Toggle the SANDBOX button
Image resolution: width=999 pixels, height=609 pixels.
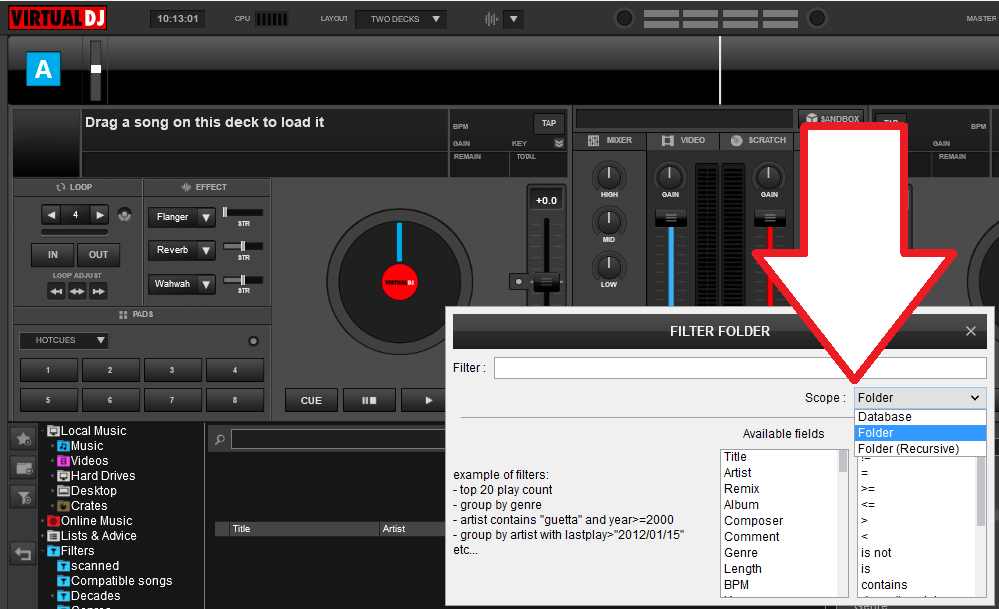click(832, 118)
